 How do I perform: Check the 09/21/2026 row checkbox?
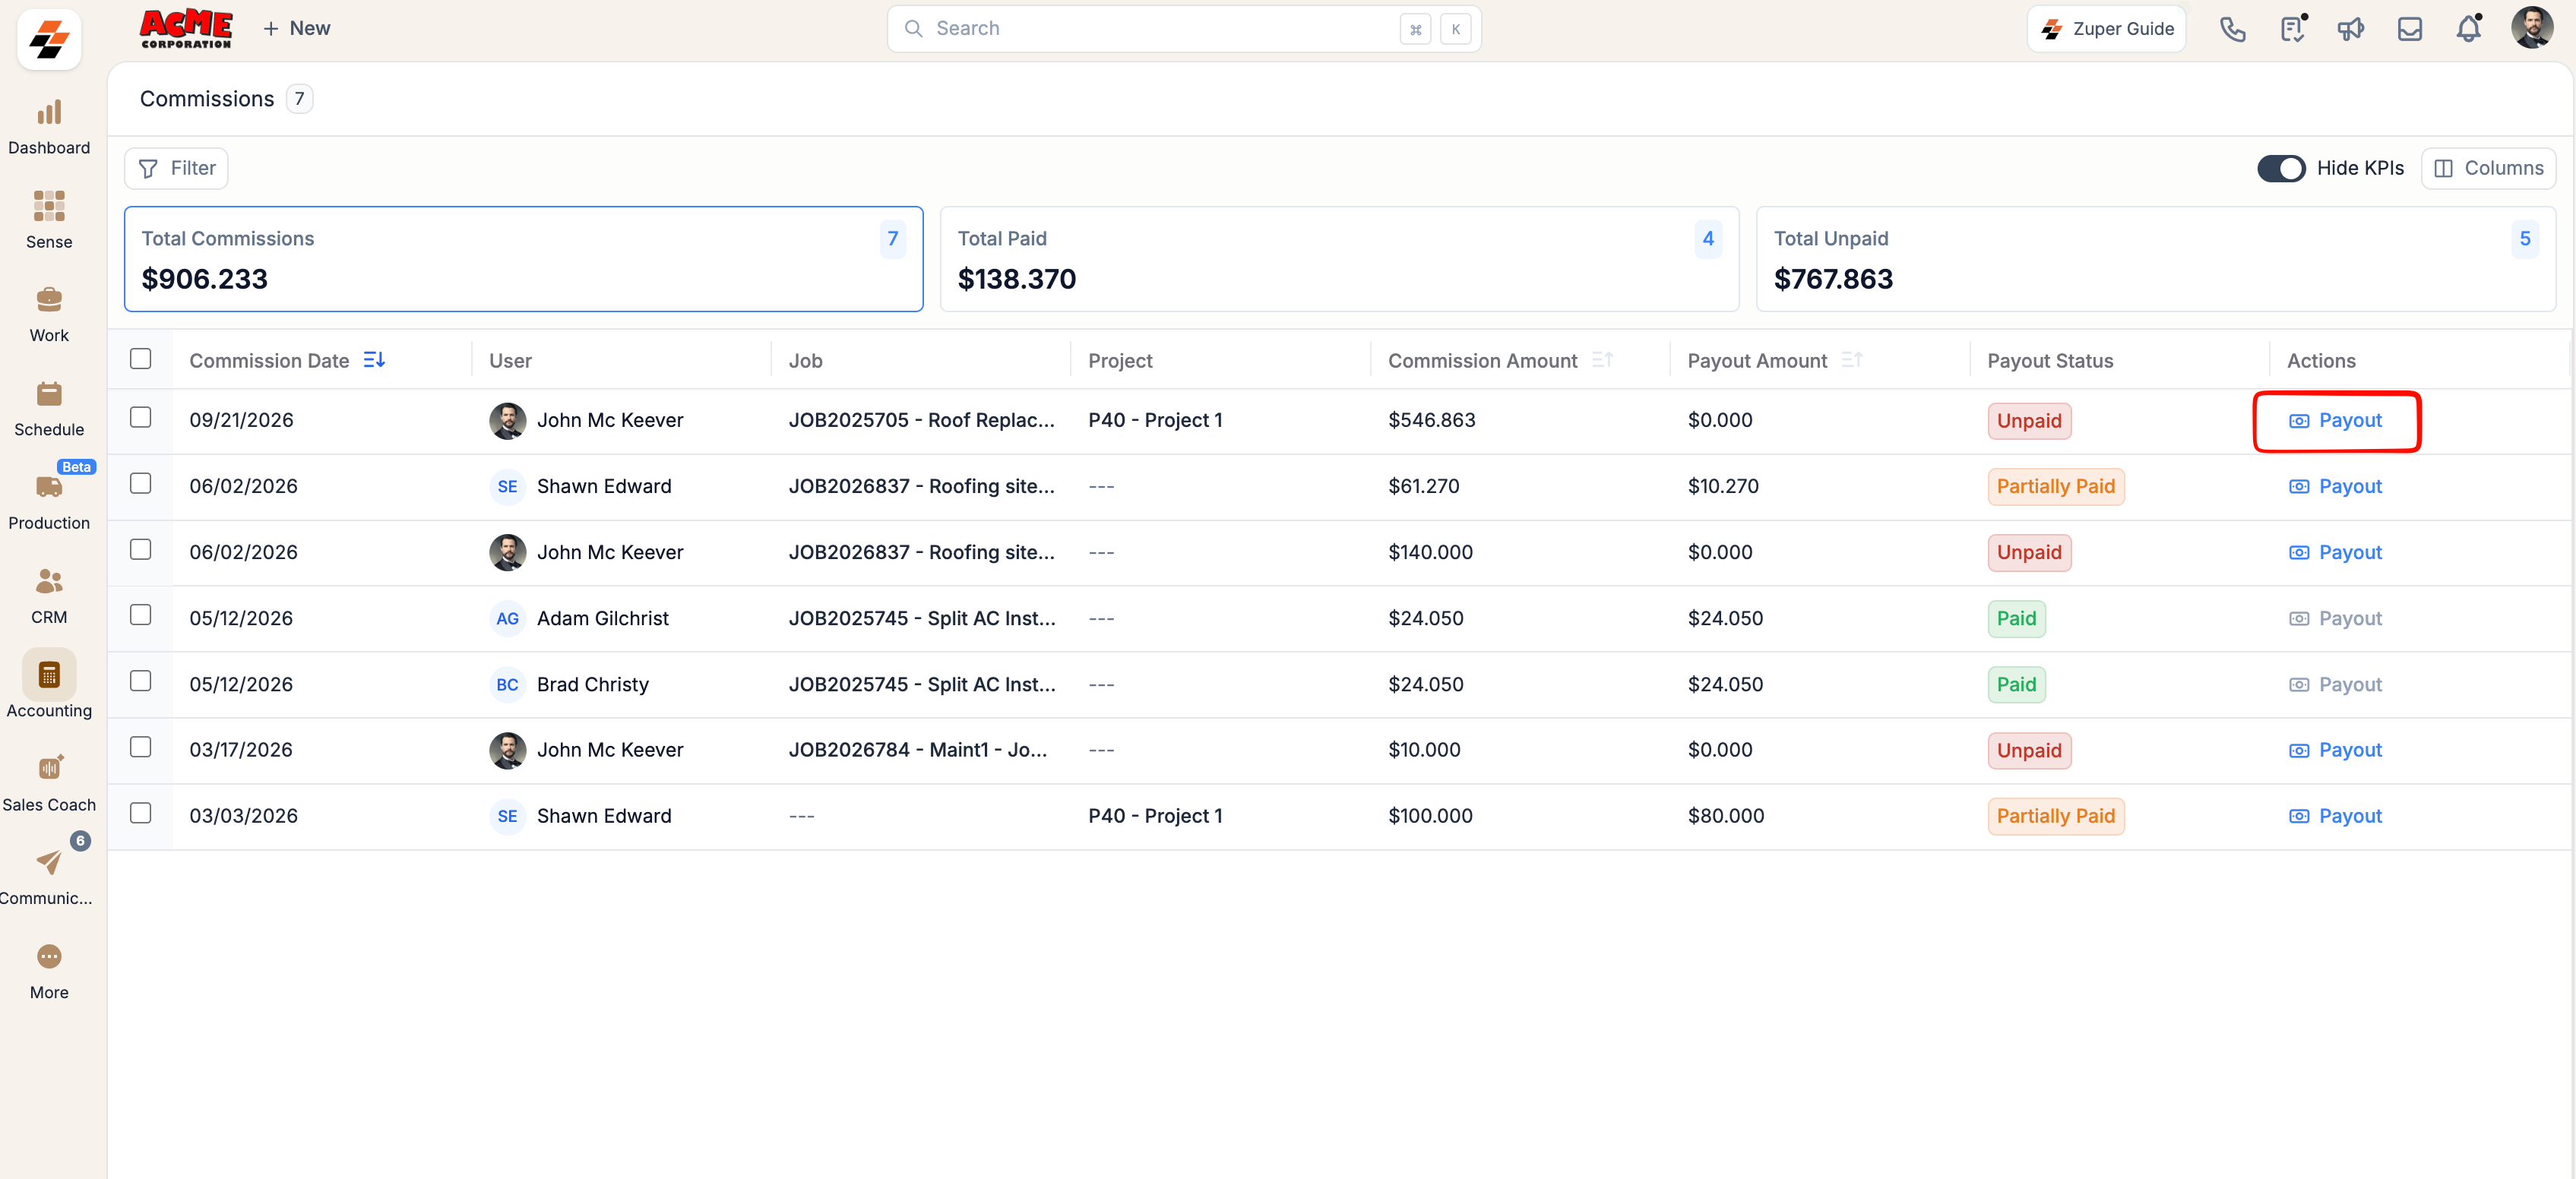[141, 417]
